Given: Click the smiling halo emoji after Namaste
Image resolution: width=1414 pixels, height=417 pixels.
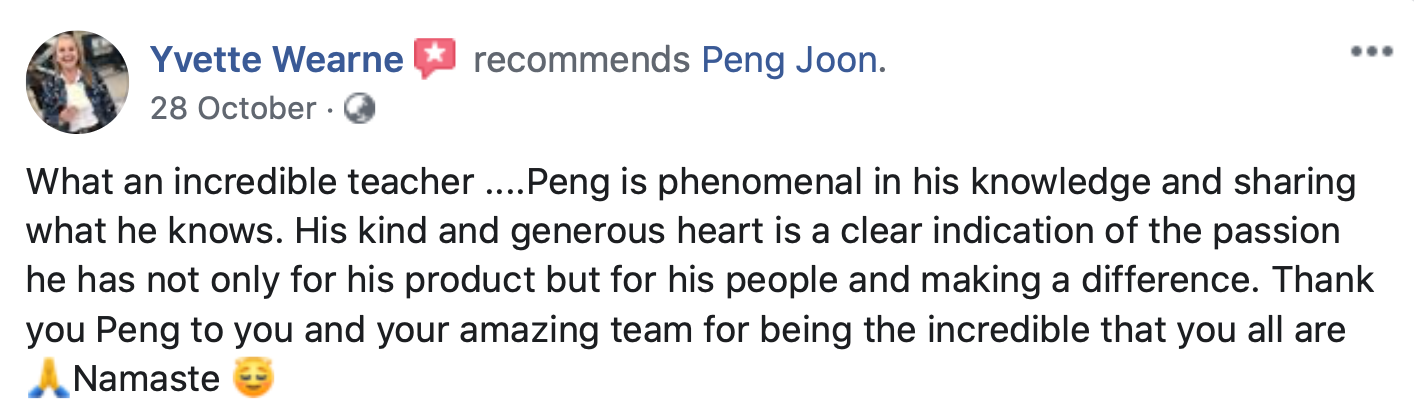Looking at the screenshot, I should point(252,379).
